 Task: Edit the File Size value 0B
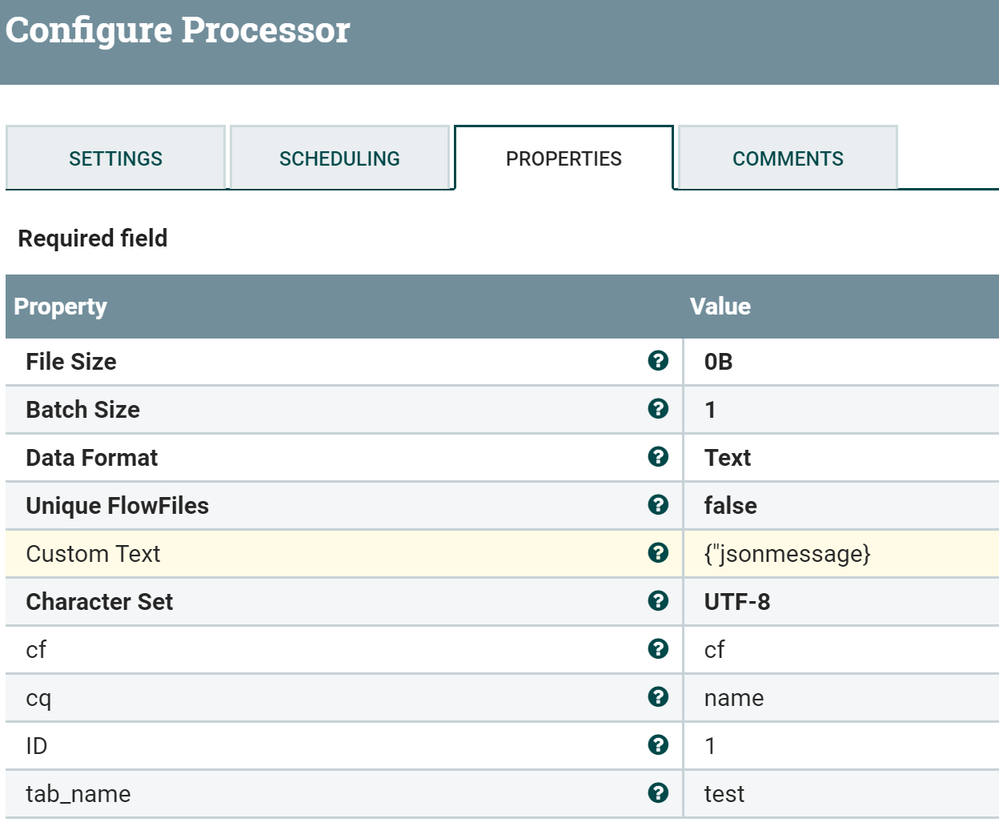(719, 362)
